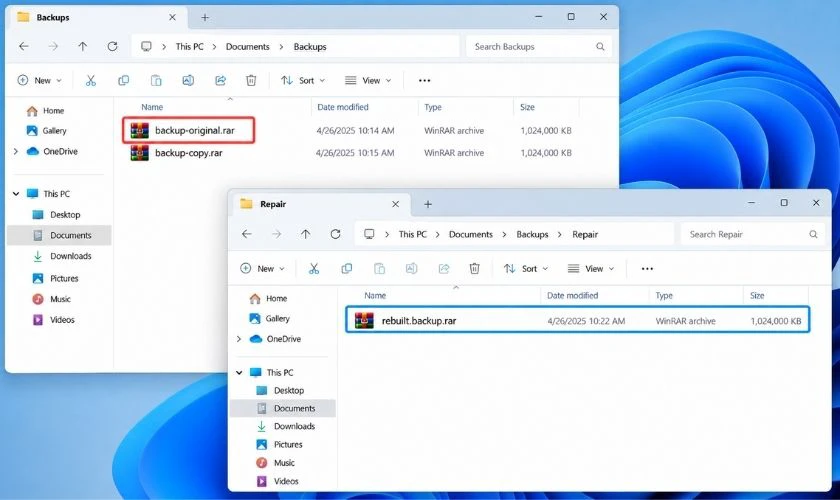Open Gallery in Backups window sidebar

click(x=47, y=131)
